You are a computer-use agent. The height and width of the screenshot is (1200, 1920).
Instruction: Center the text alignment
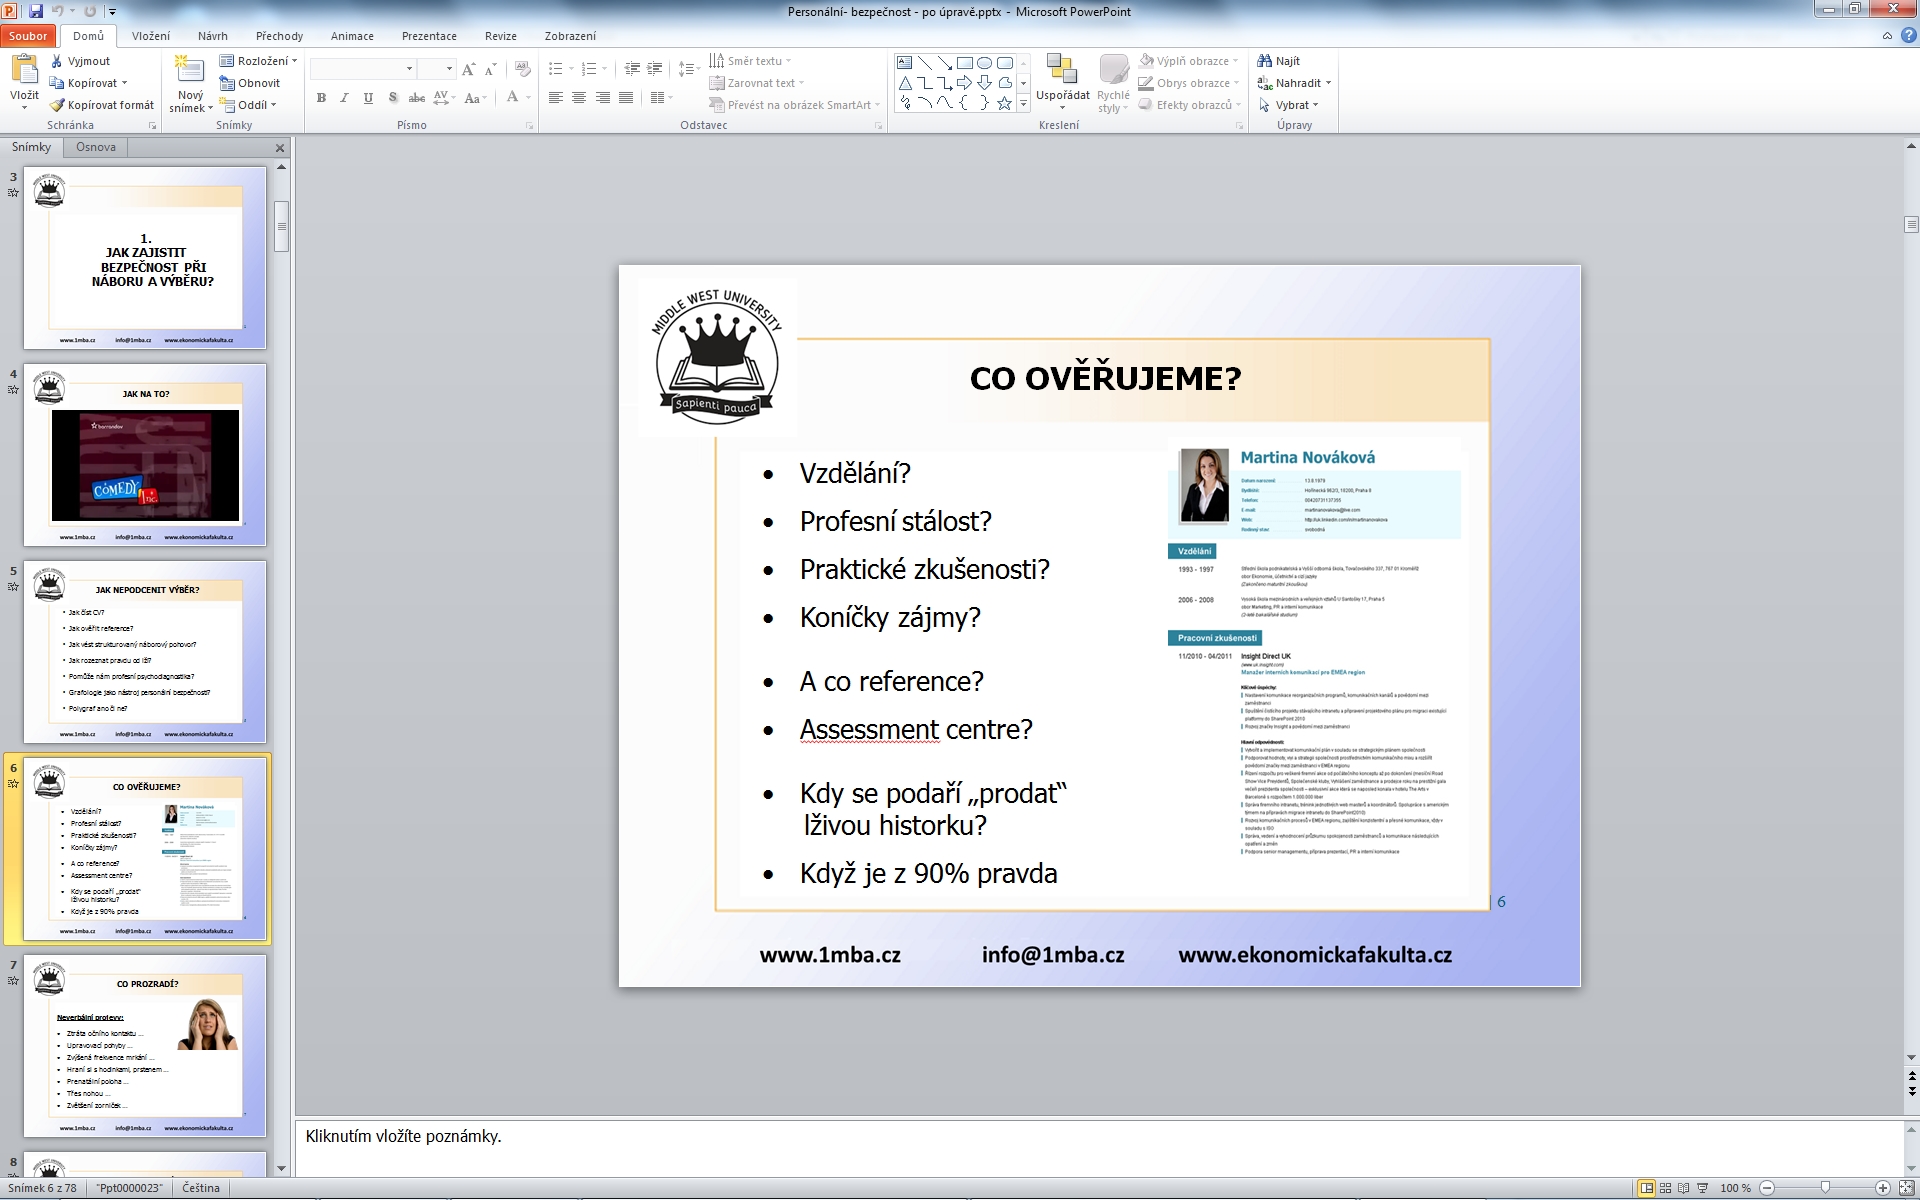pos(579,97)
